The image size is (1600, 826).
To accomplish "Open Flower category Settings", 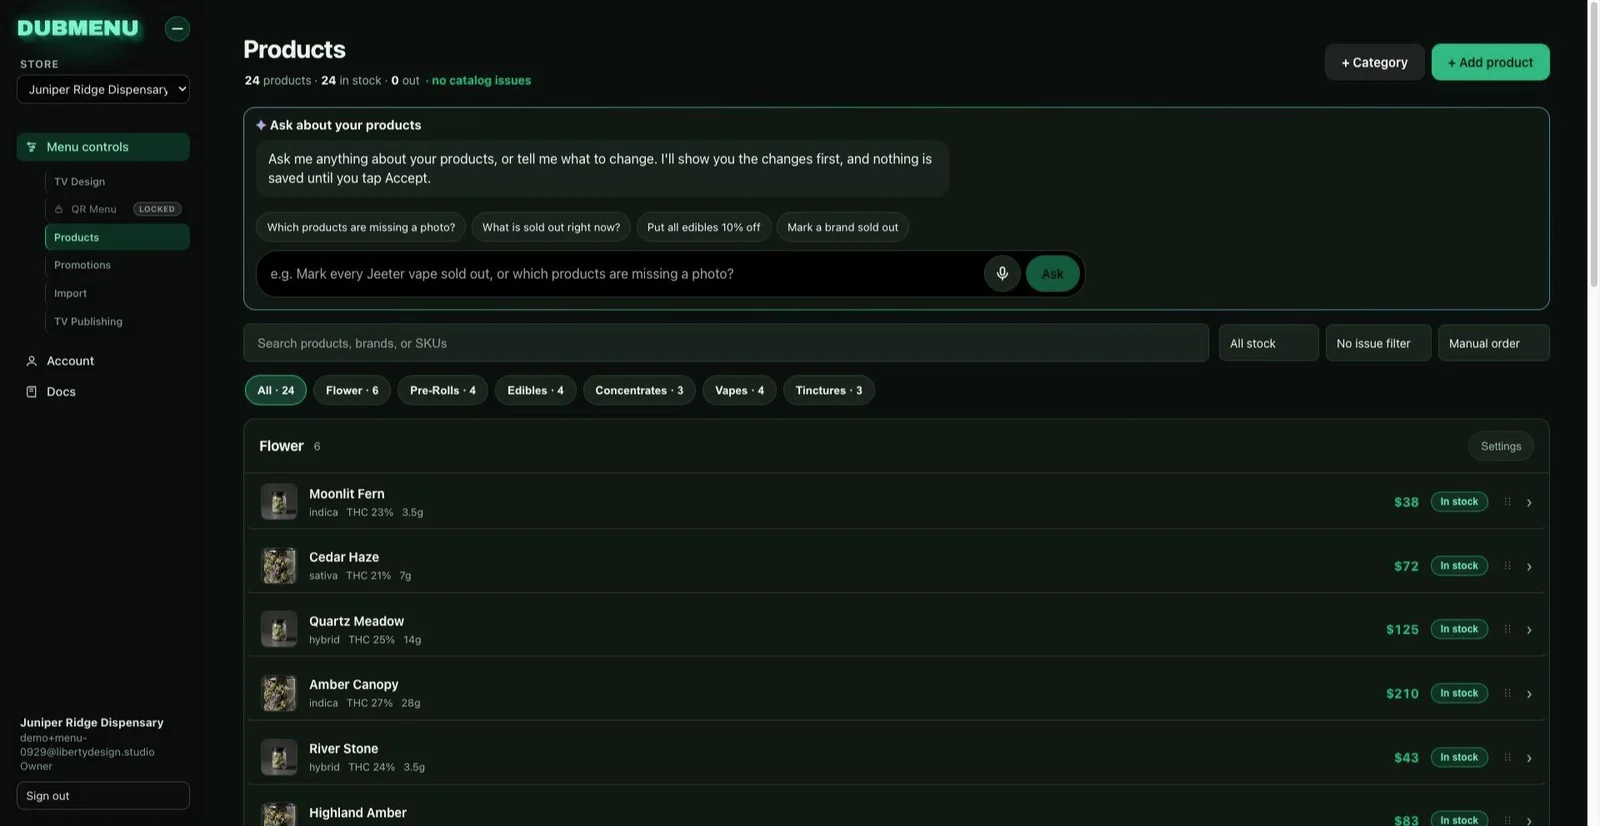I will [x=1500, y=446].
